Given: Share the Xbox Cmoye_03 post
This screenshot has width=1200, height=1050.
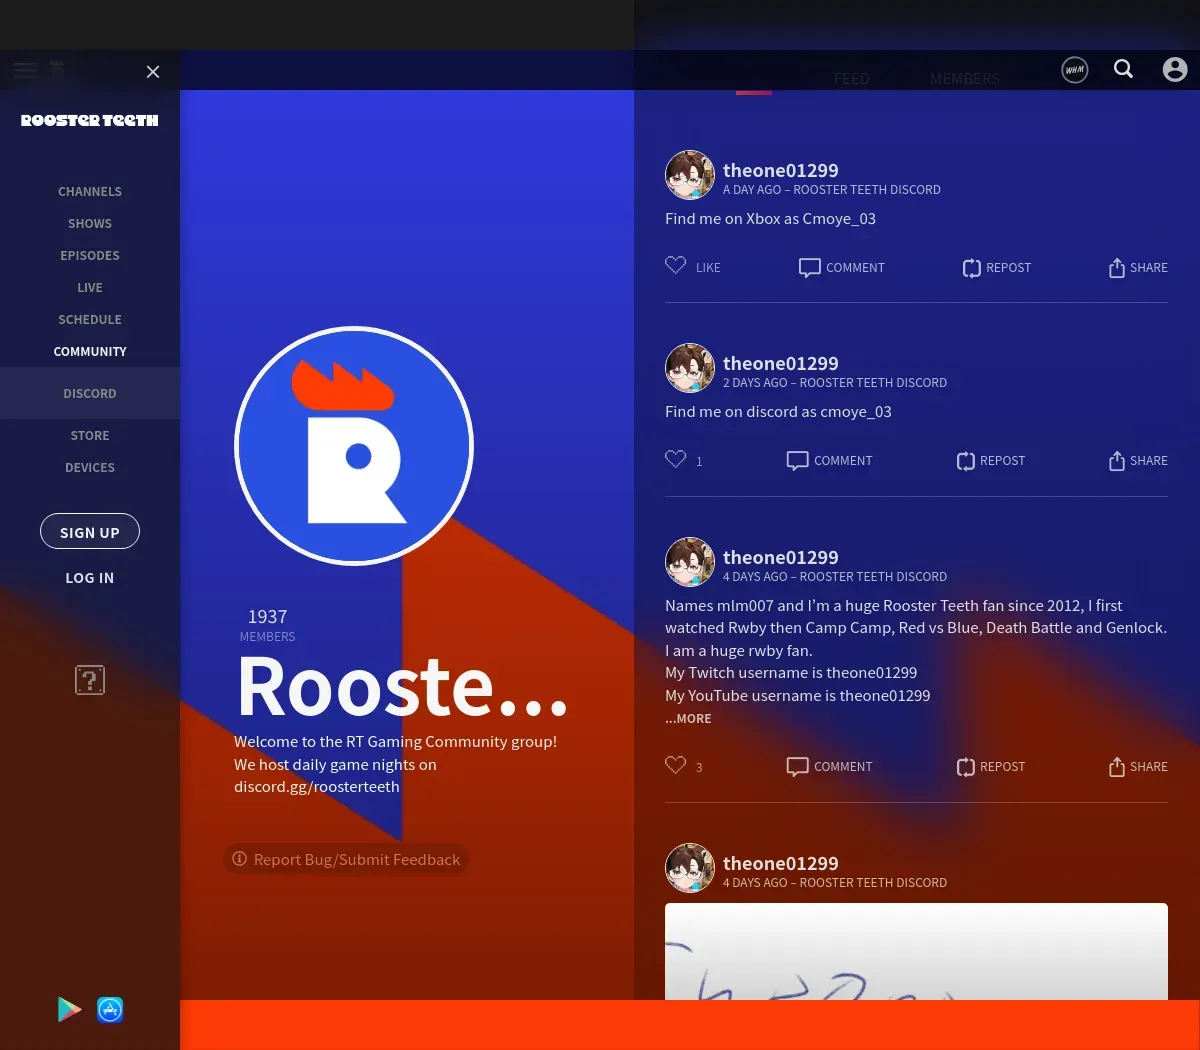Looking at the screenshot, I should pos(1138,267).
